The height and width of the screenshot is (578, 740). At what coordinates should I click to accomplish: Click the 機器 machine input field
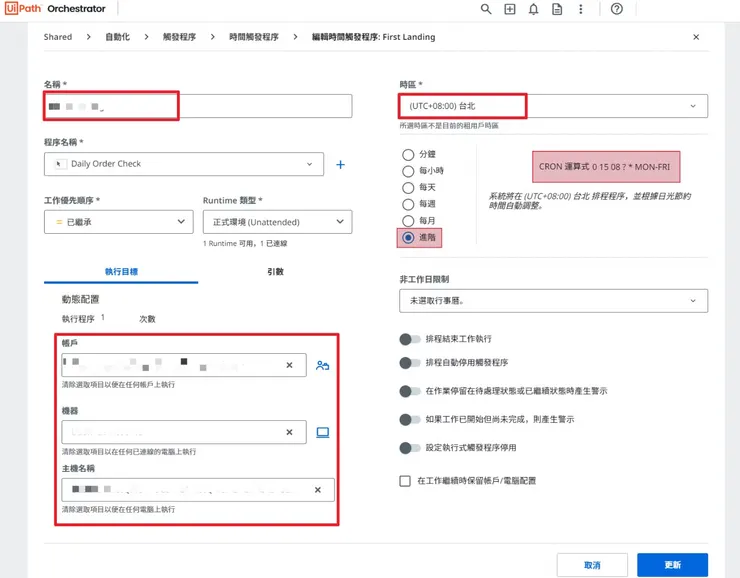point(184,432)
